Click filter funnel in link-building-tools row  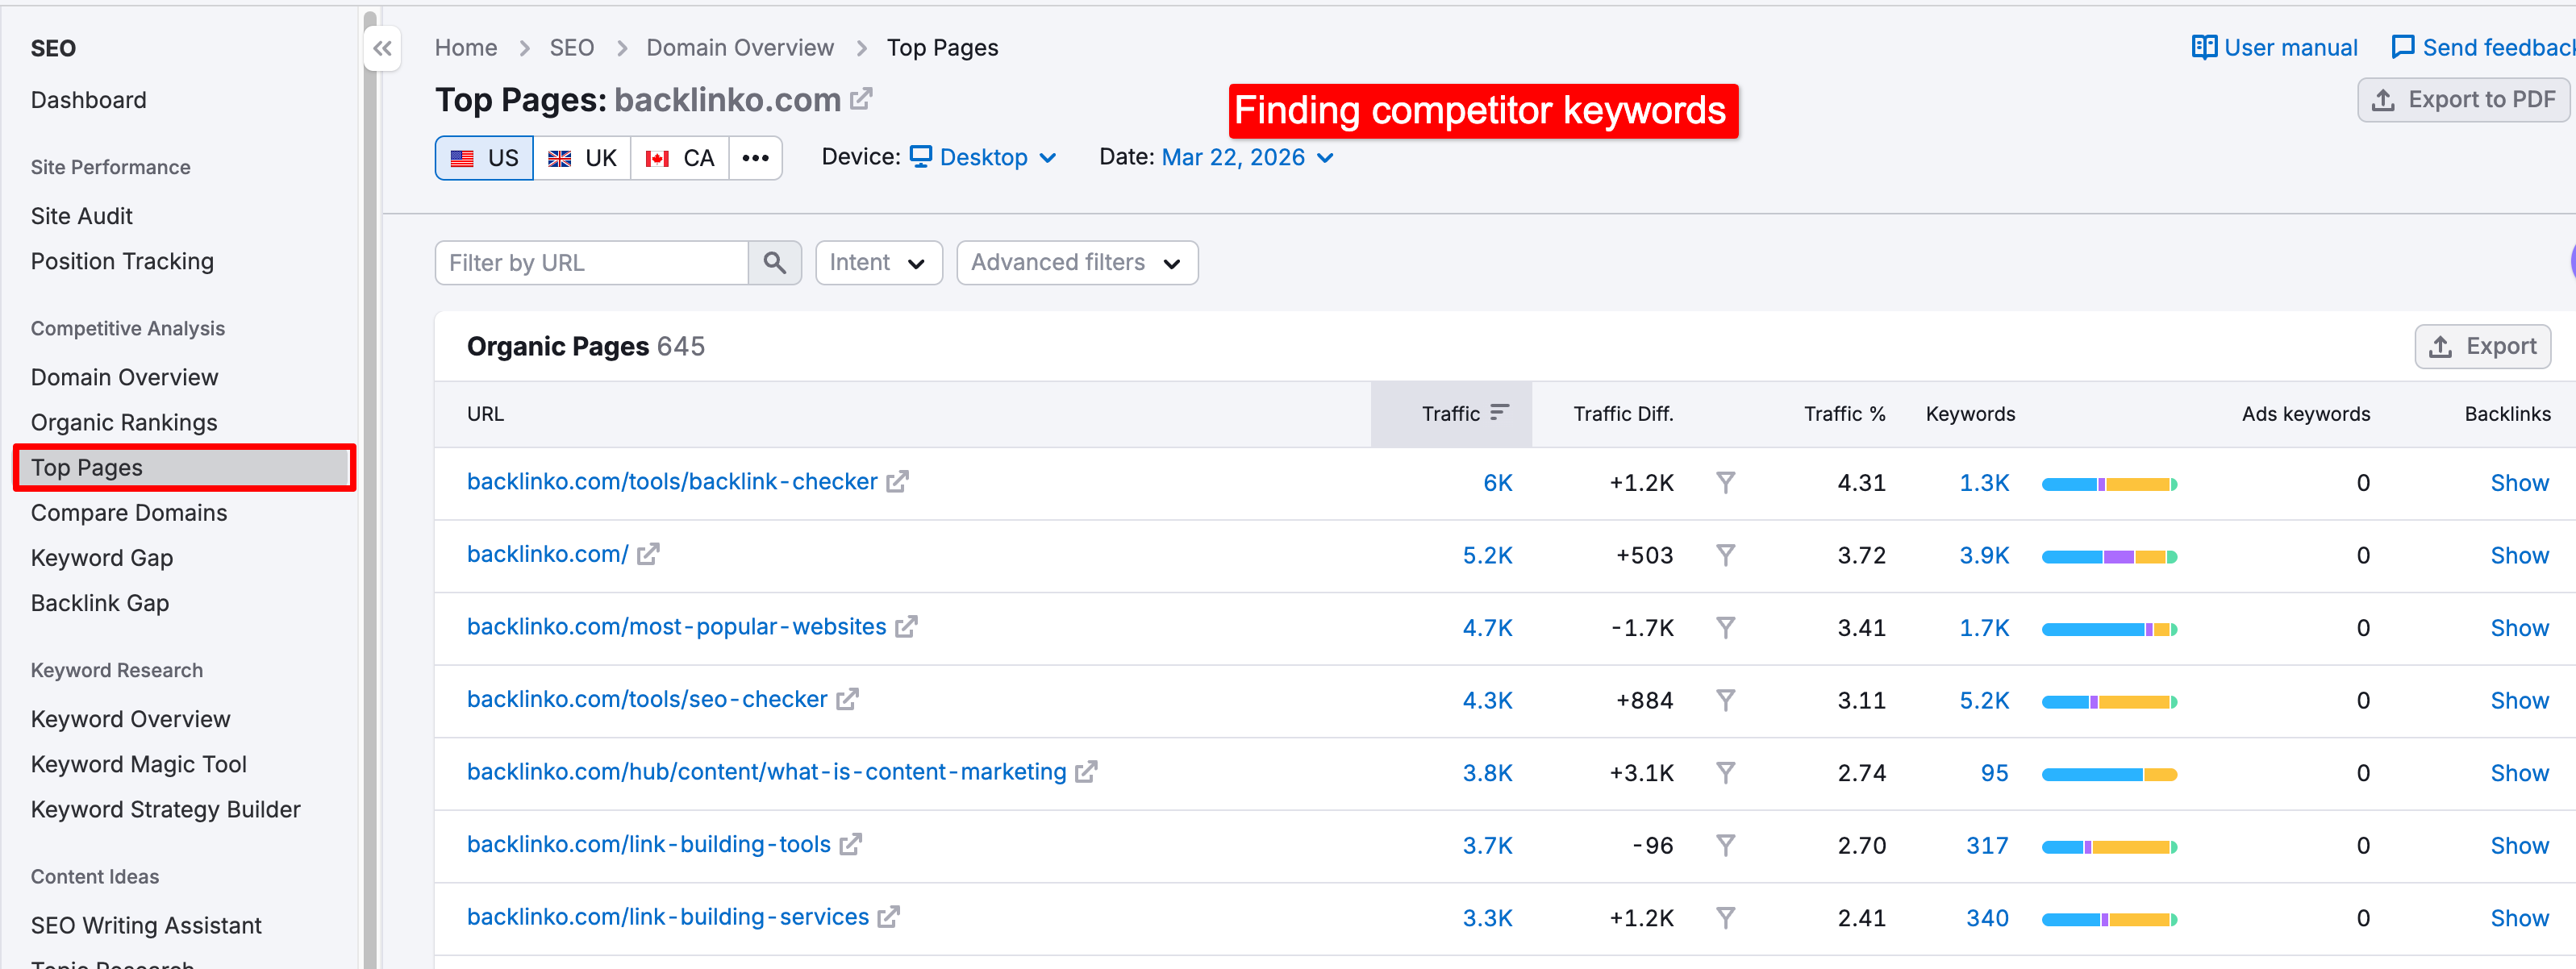[1725, 846]
